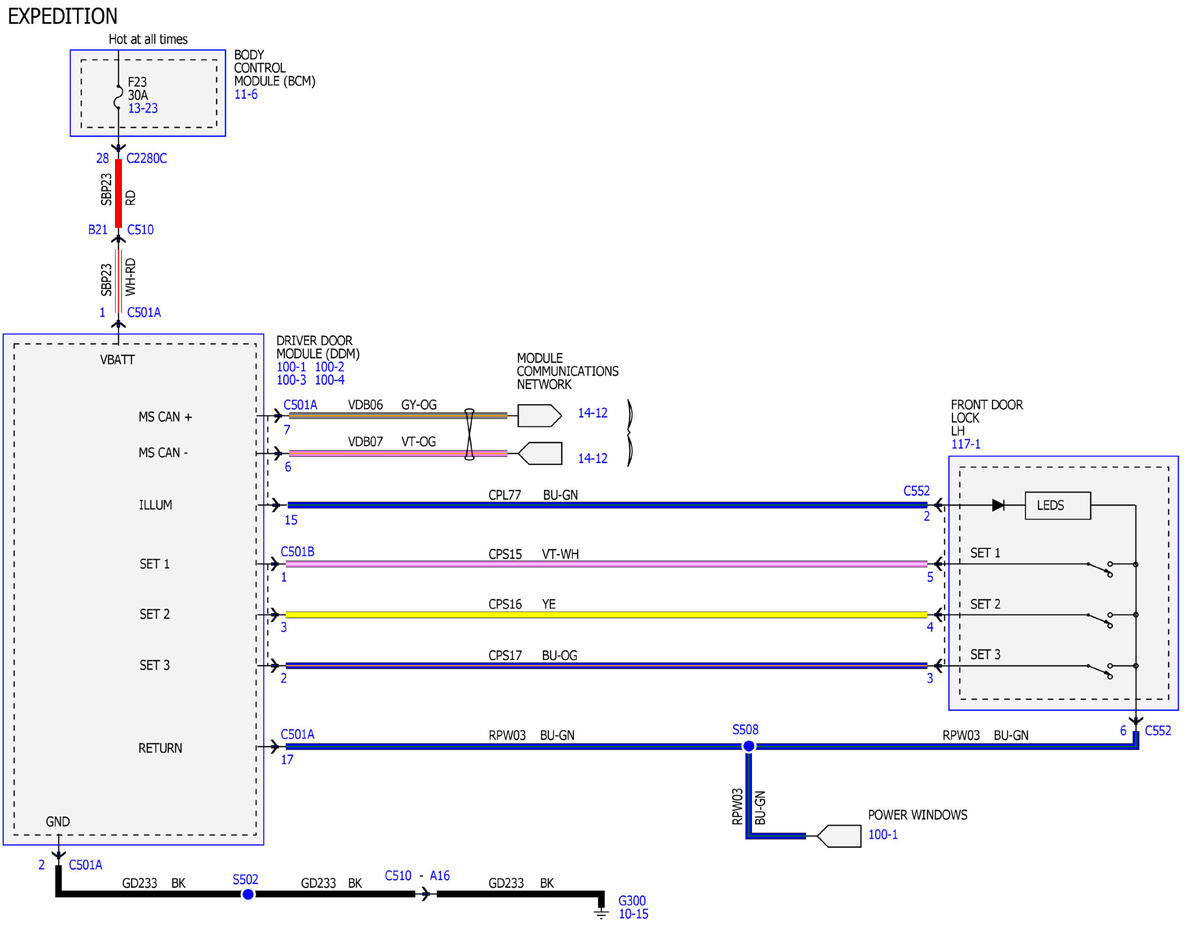Click the SET 2 switch symbol in the door lock

1102,619
